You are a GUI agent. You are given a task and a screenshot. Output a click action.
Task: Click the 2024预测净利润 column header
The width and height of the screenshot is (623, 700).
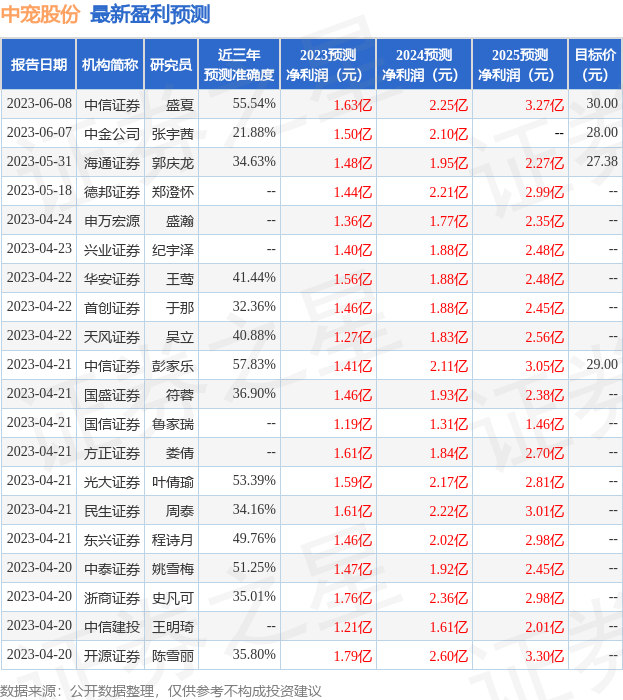pos(424,64)
